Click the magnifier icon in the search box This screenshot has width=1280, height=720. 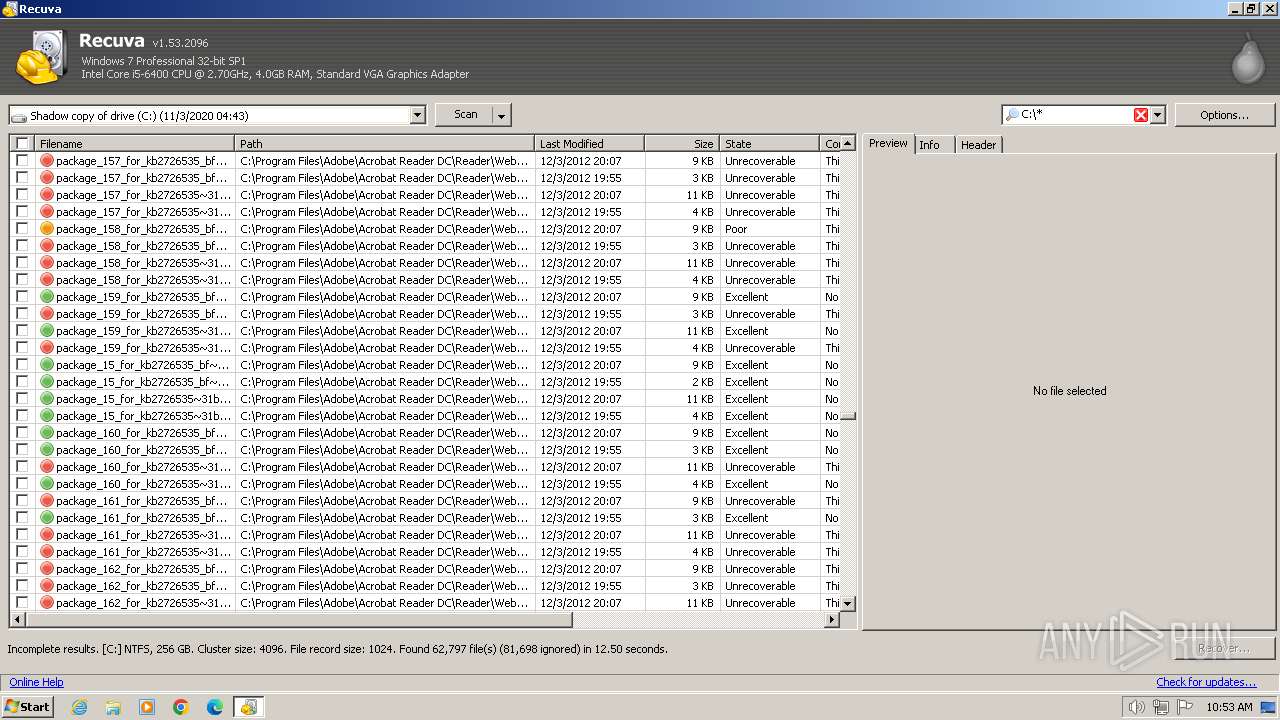click(1012, 115)
